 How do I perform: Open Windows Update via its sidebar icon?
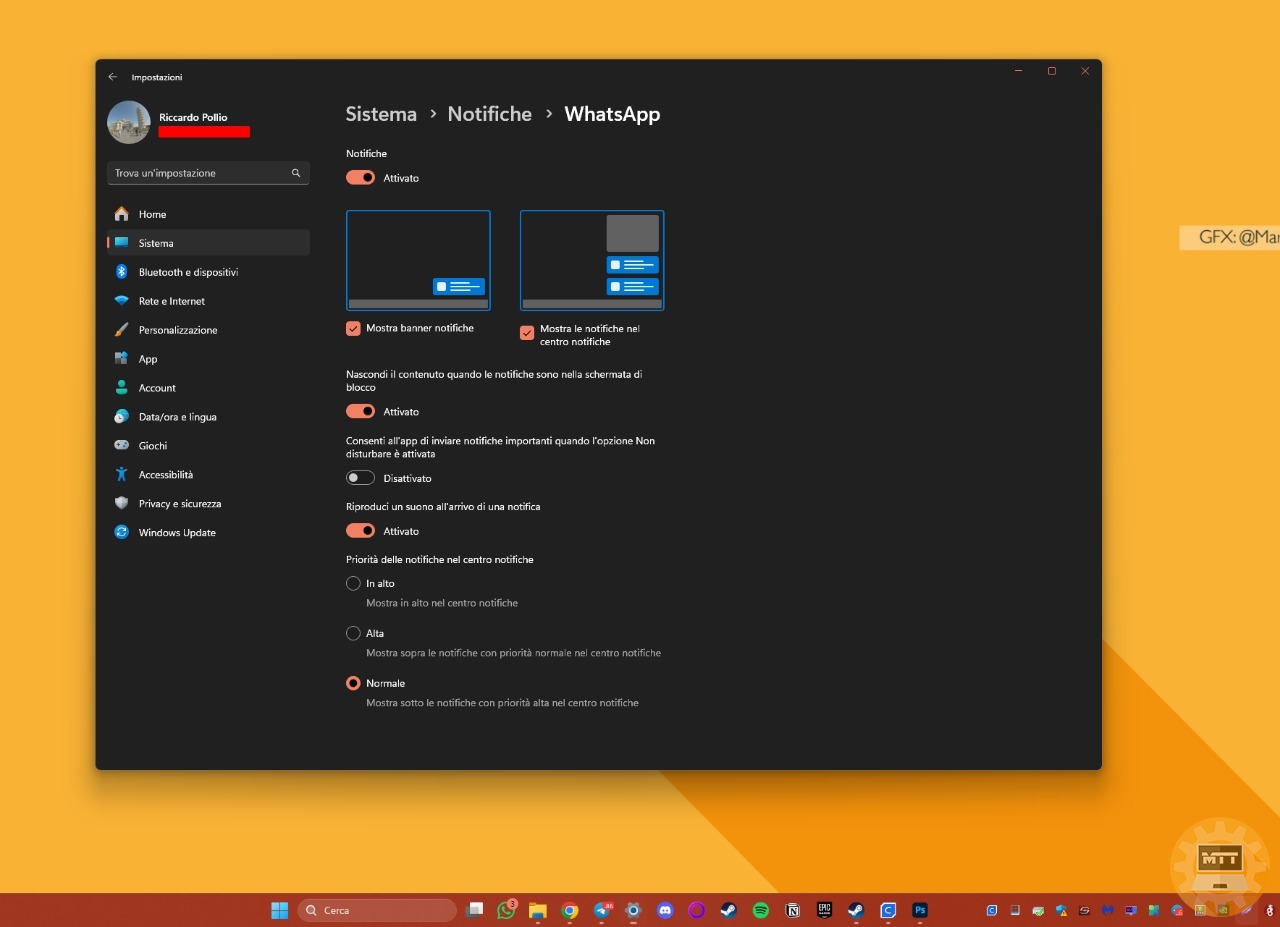click(121, 532)
